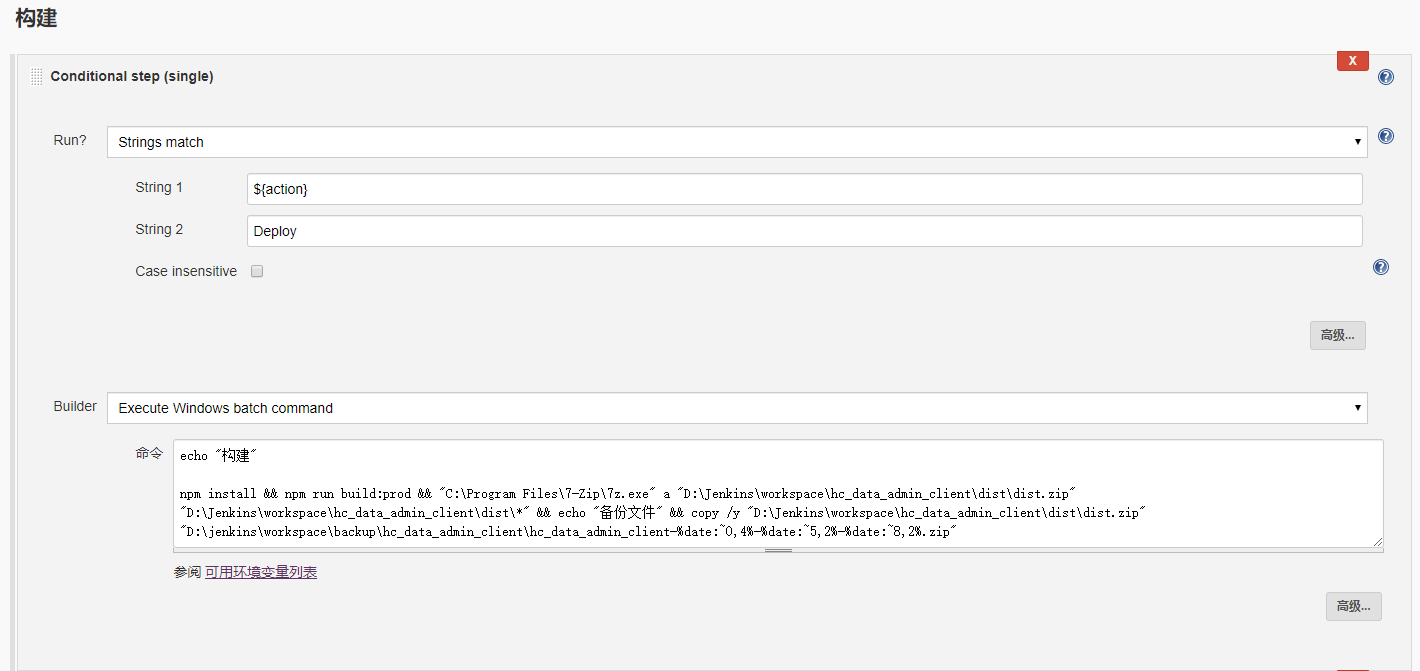The image size is (1420, 671).
Task: Open the 可用环境变量列表 link
Action: [261, 572]
